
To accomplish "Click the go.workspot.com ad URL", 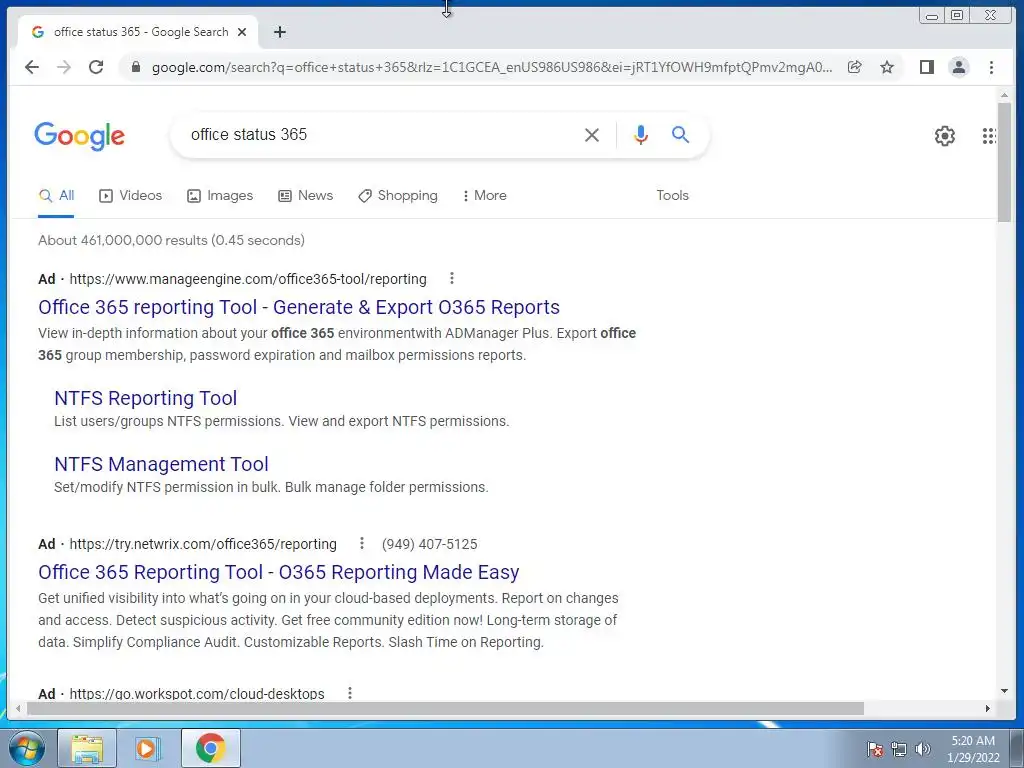I will click(x=197, y=694).
